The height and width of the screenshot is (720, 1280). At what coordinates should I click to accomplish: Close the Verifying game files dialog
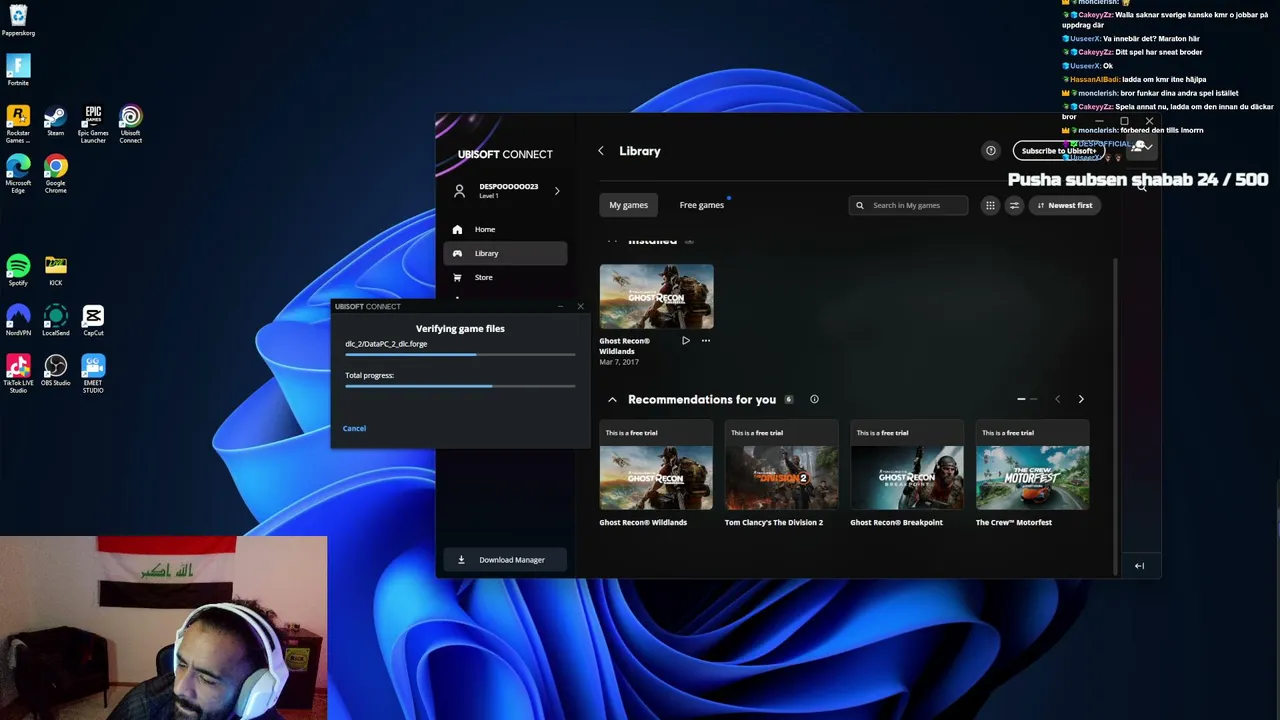point(580,306)
